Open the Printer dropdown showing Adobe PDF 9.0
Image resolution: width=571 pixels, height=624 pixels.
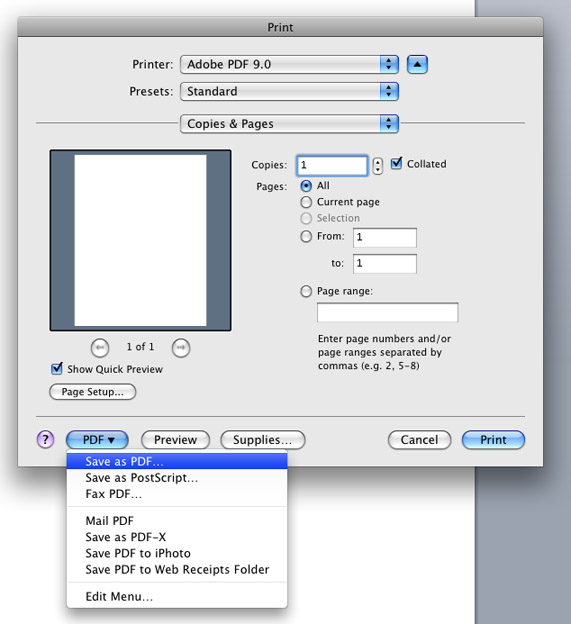[x=289, y=64]
